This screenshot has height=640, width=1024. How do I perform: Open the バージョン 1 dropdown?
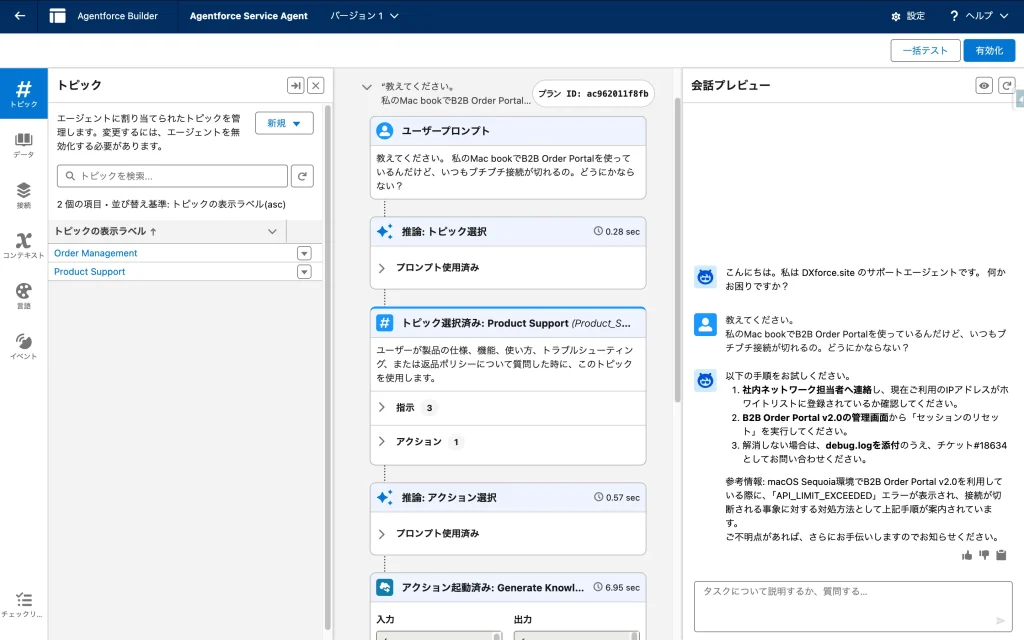click(365, 16)
